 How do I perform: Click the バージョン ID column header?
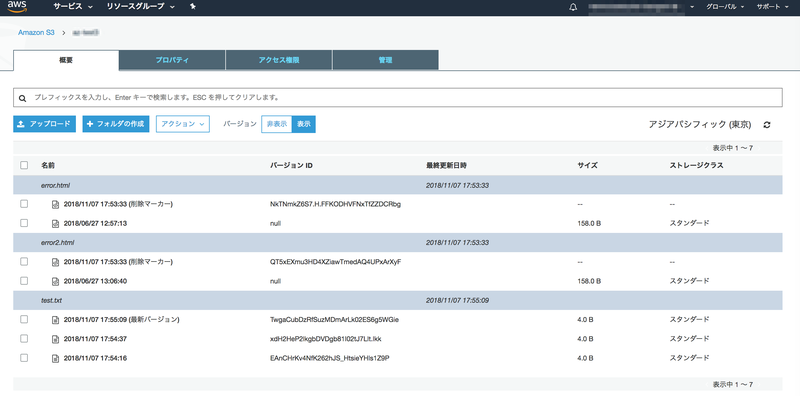(291, 165)
